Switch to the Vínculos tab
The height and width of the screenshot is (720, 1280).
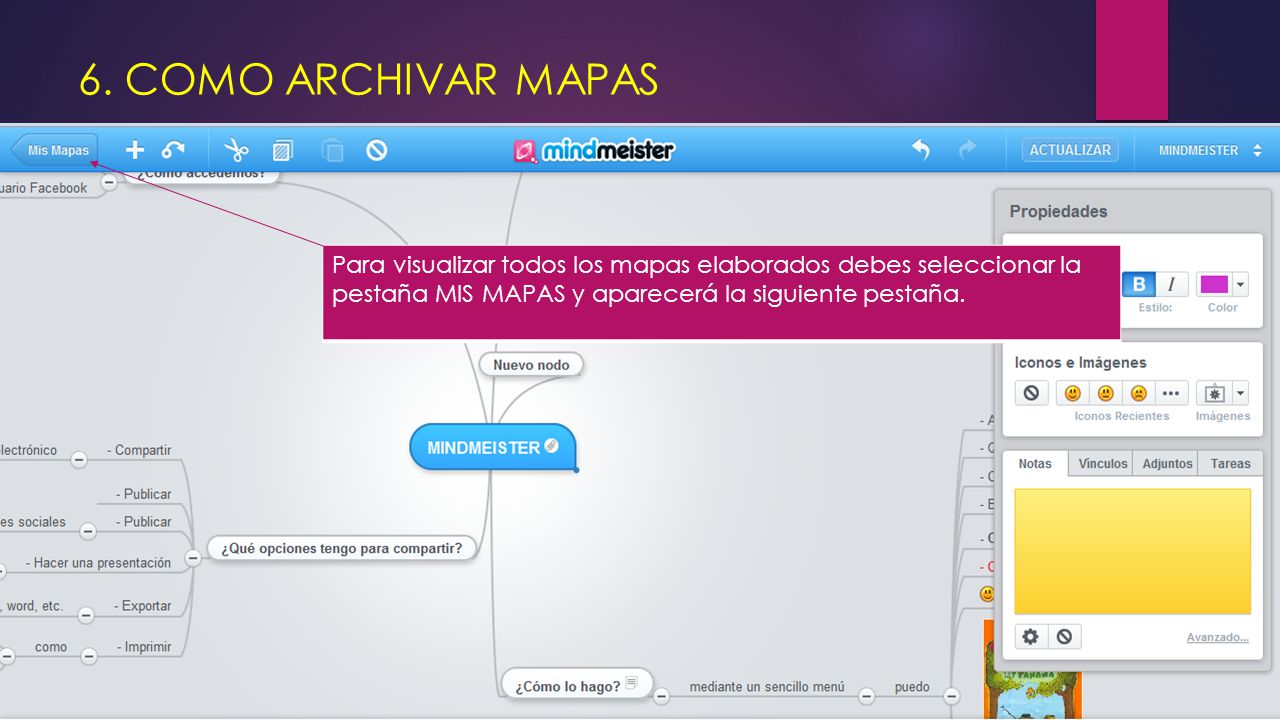click(x=1103, y=464)
